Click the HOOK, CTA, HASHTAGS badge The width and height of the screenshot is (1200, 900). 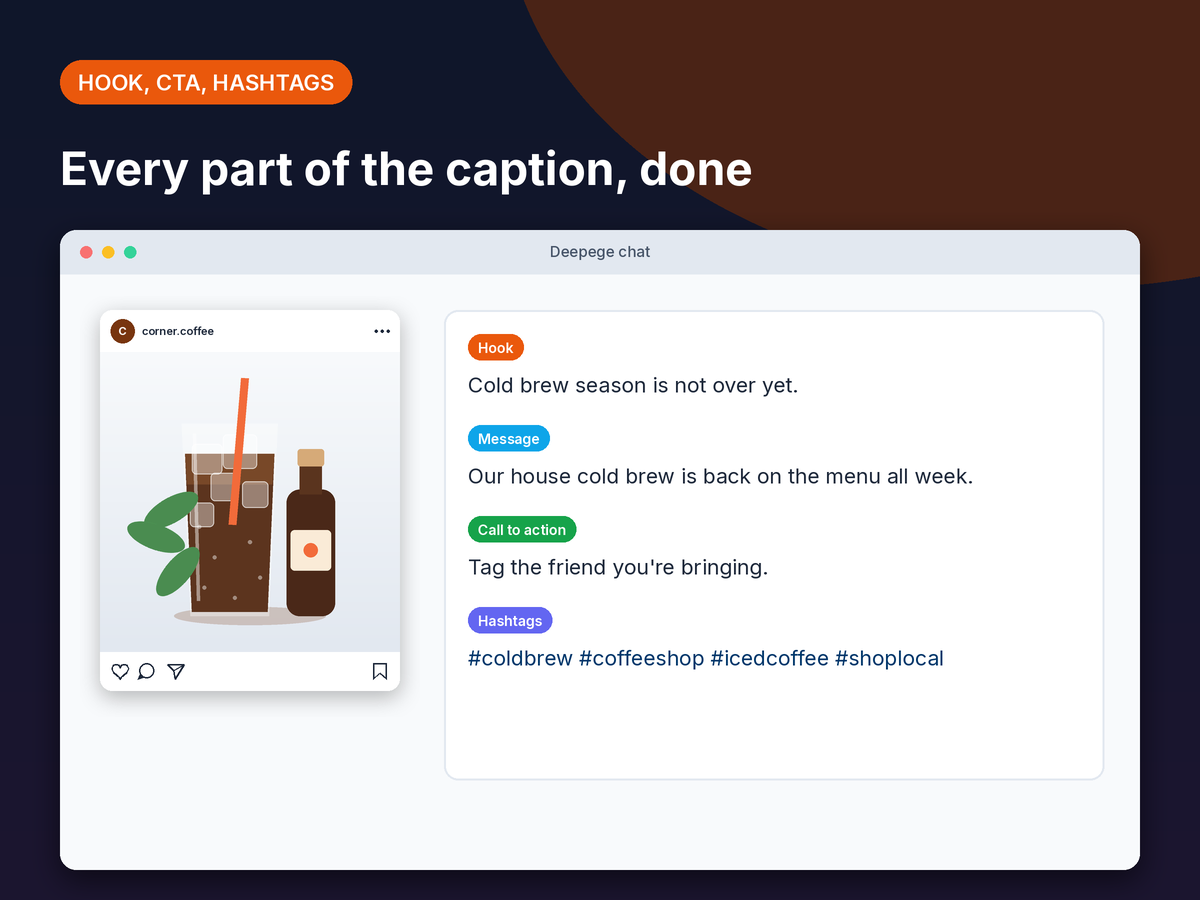(x=206, y=82)
